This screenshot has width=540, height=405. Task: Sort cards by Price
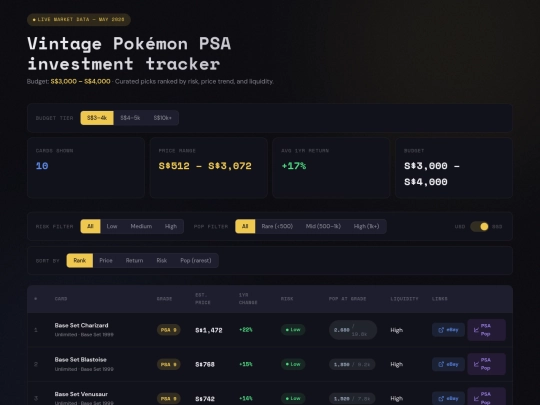(106, 260)
